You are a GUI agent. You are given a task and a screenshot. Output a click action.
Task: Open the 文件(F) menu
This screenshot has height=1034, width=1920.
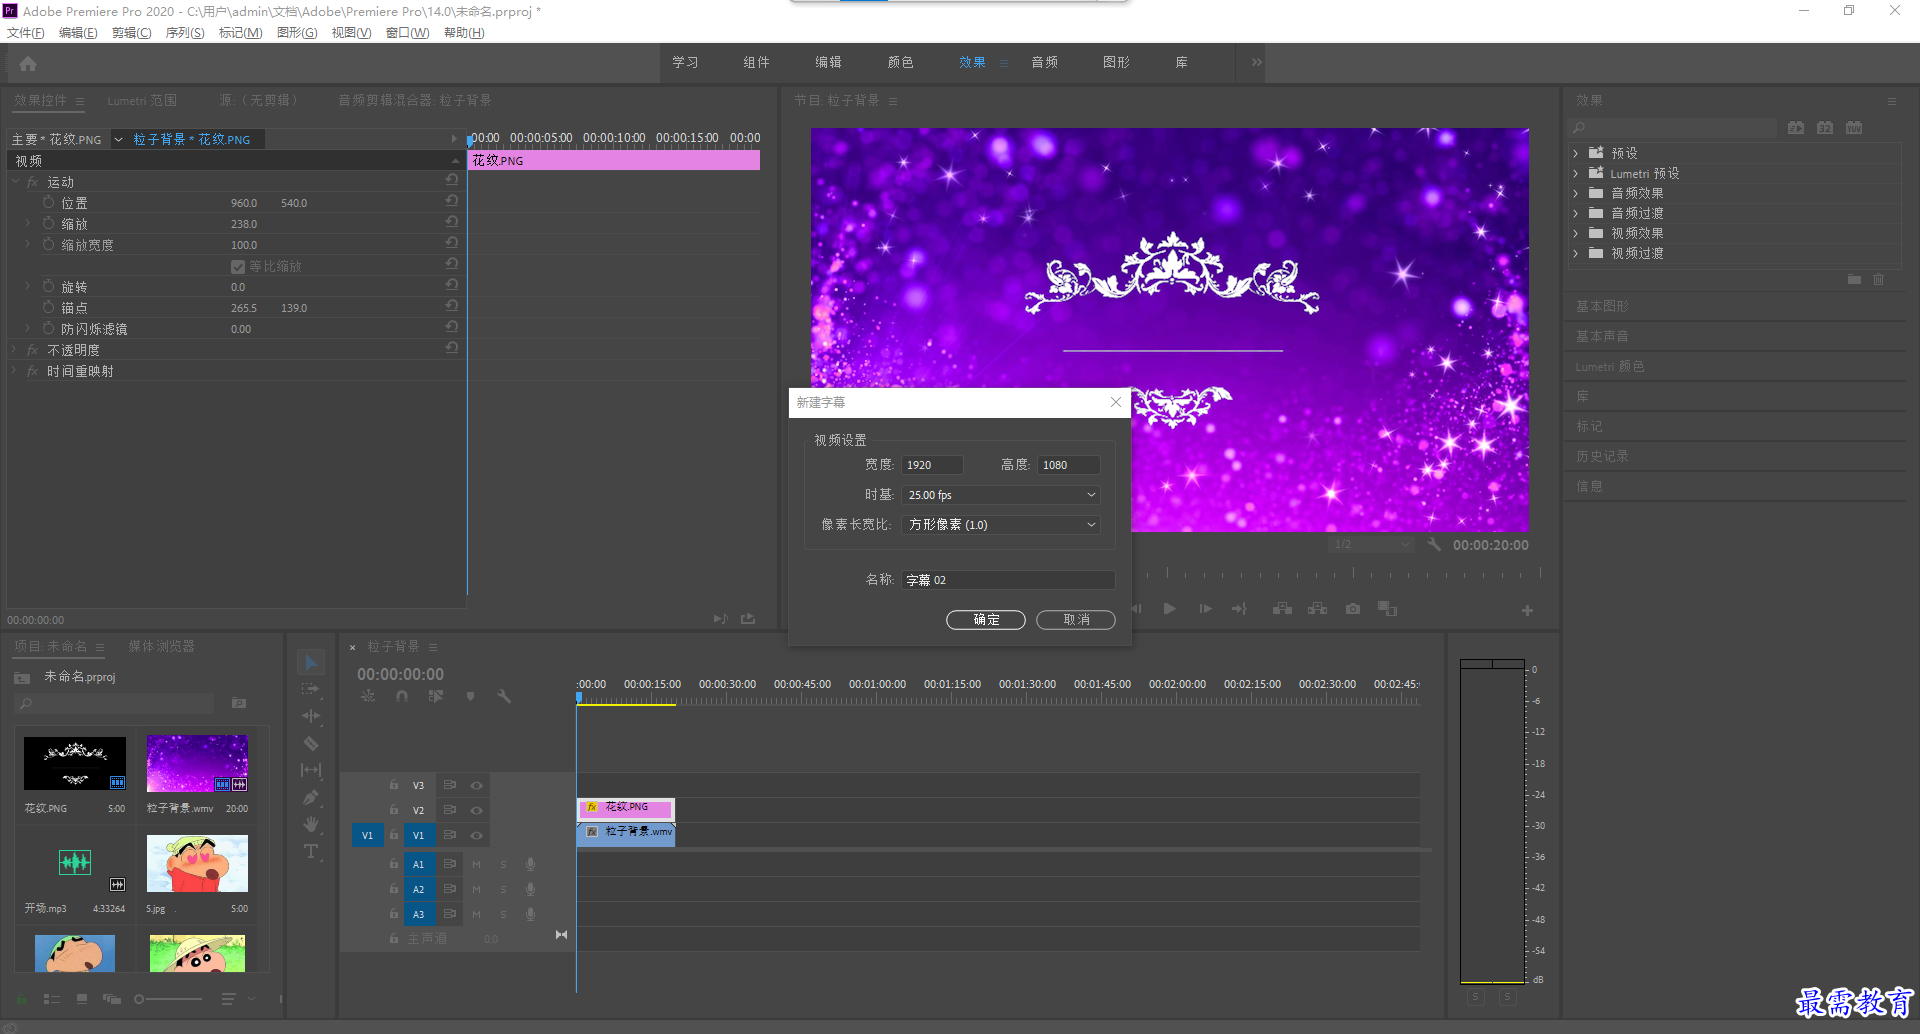click(x=26, y=33)
